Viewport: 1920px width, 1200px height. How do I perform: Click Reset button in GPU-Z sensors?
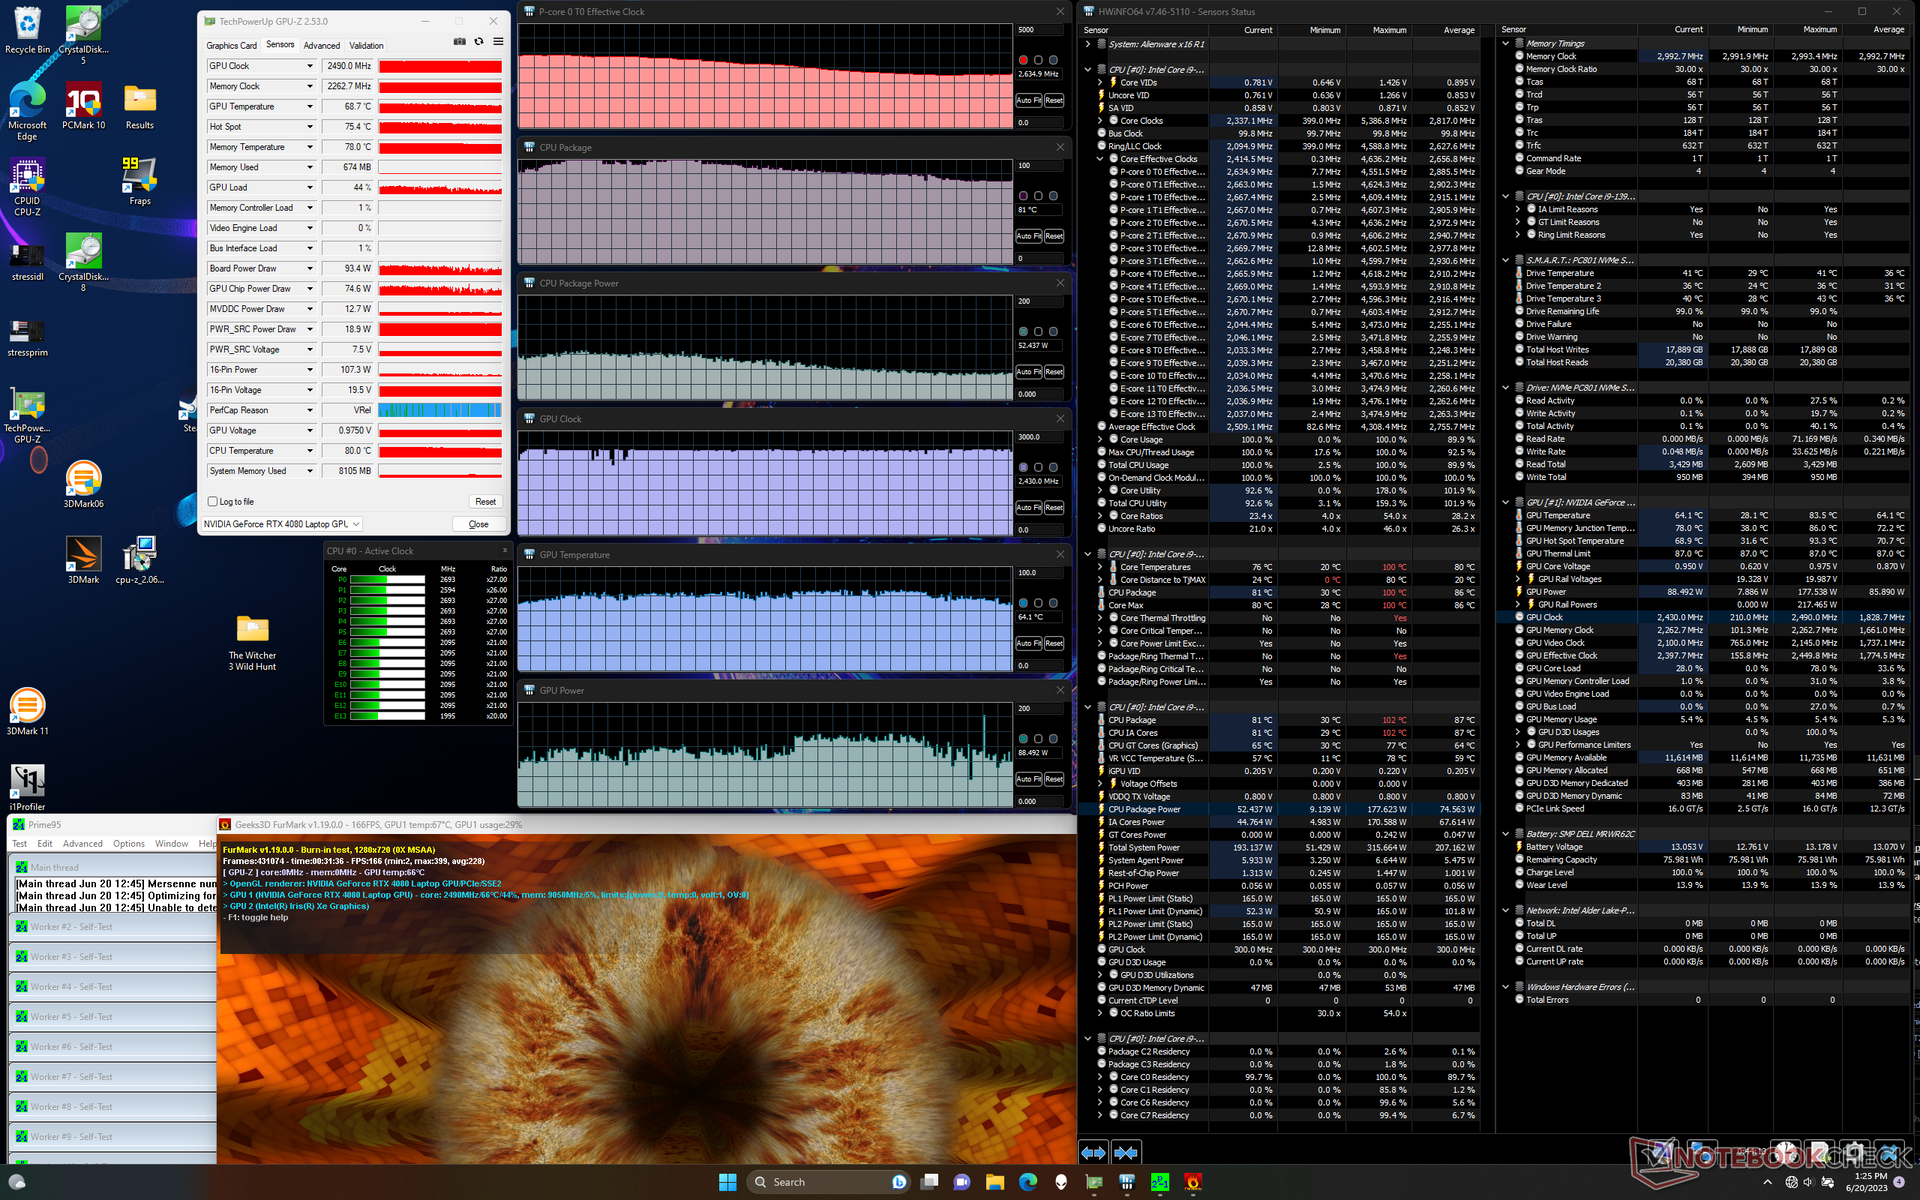[x=485, y=502]
